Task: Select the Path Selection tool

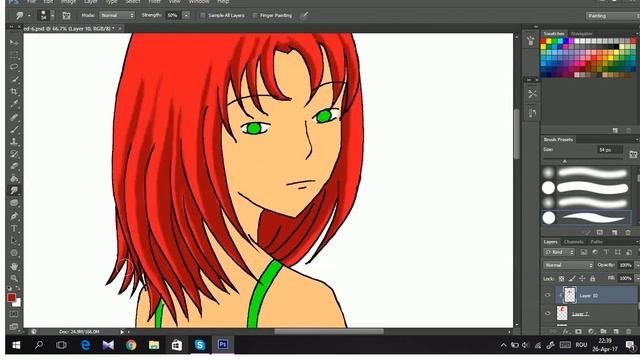Action: point(14,240)
